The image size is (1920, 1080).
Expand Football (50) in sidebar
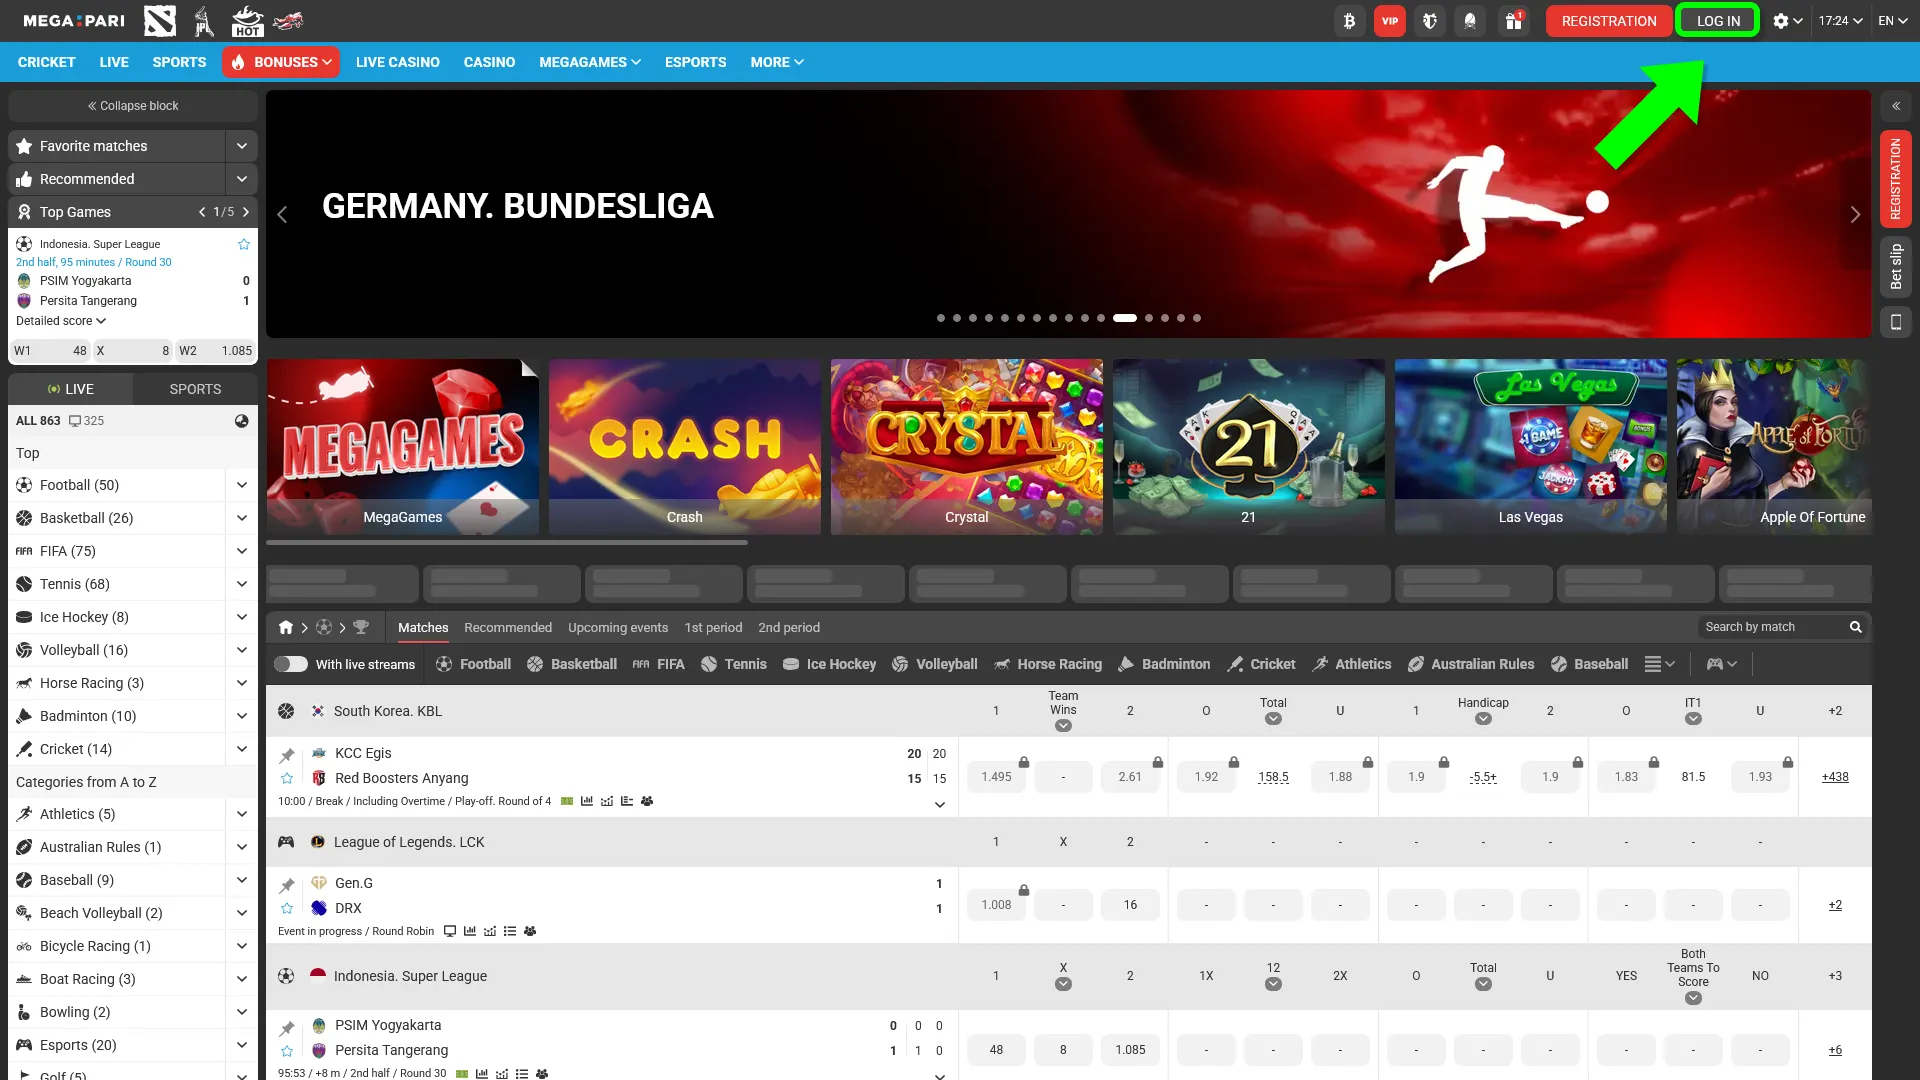coord(242,485)
